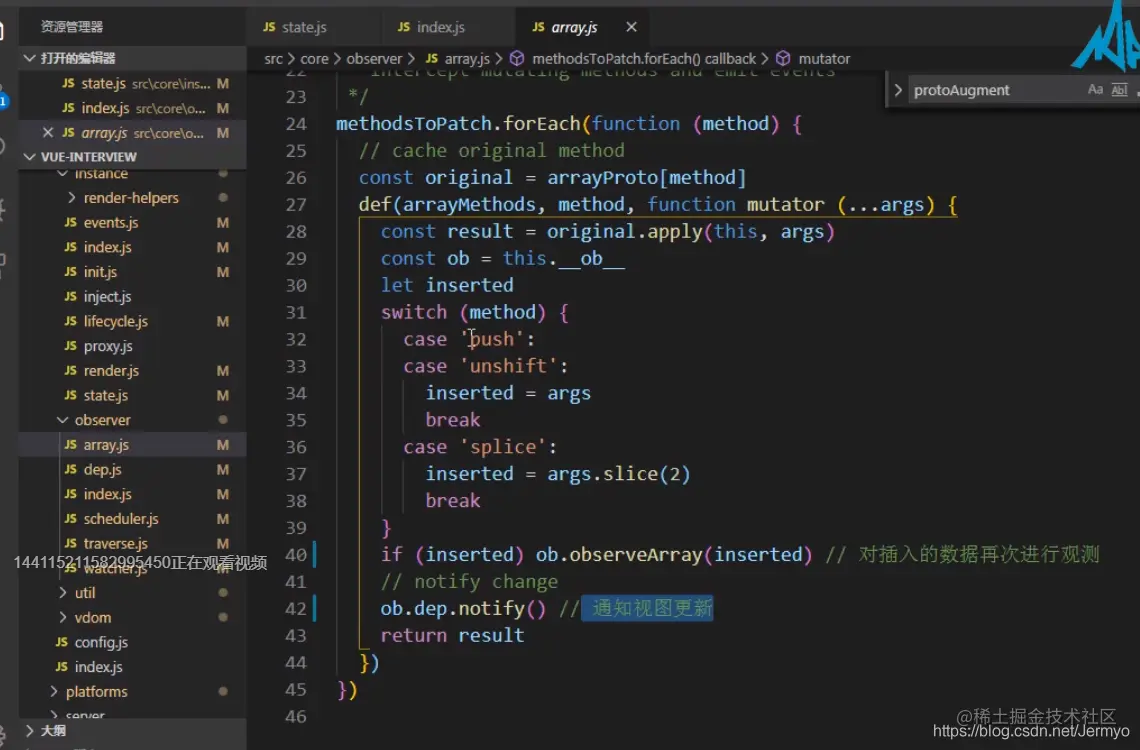
Task: Click observer in the breadcrumb path
Action: [x=374, y=59]
